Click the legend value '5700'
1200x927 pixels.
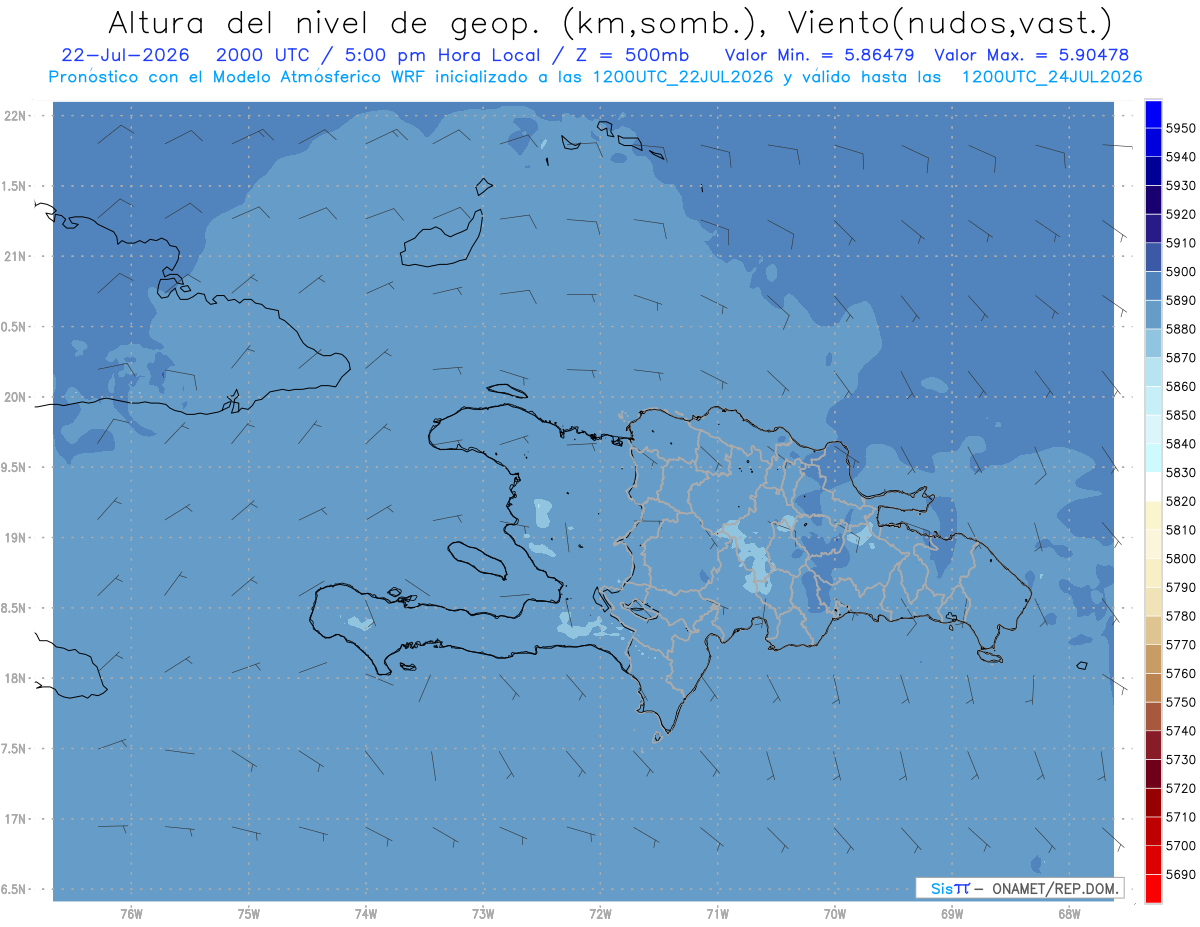[x=1181, y=845]
